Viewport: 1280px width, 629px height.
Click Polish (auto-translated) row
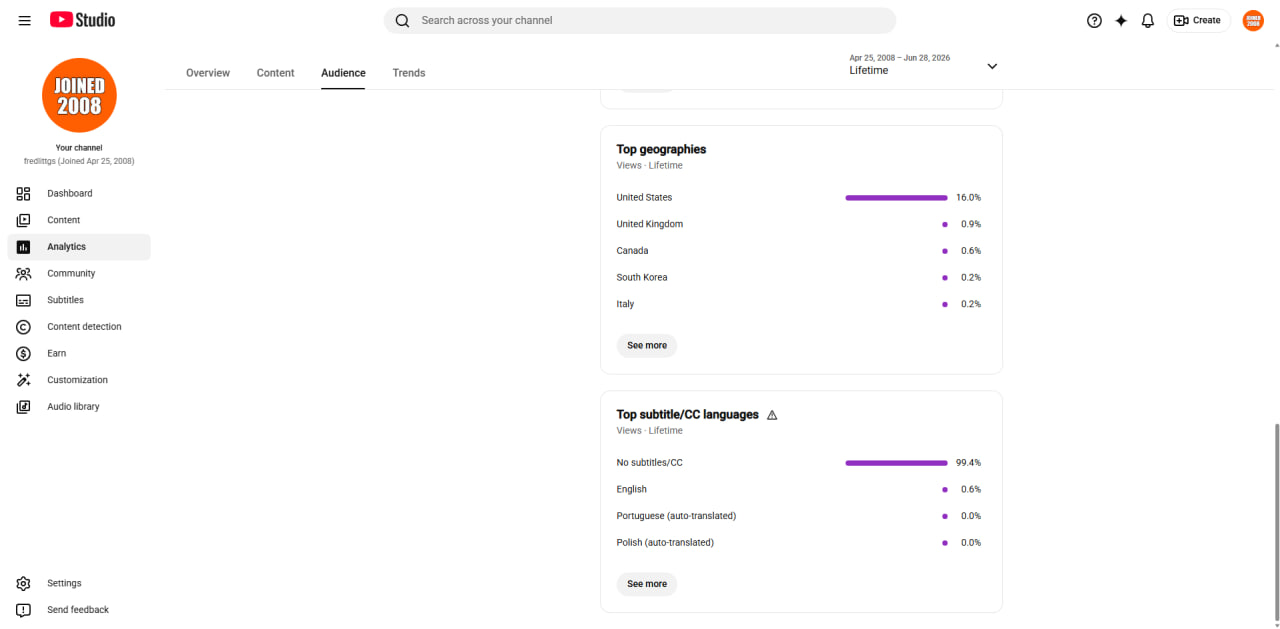click(x=665, y=543)
